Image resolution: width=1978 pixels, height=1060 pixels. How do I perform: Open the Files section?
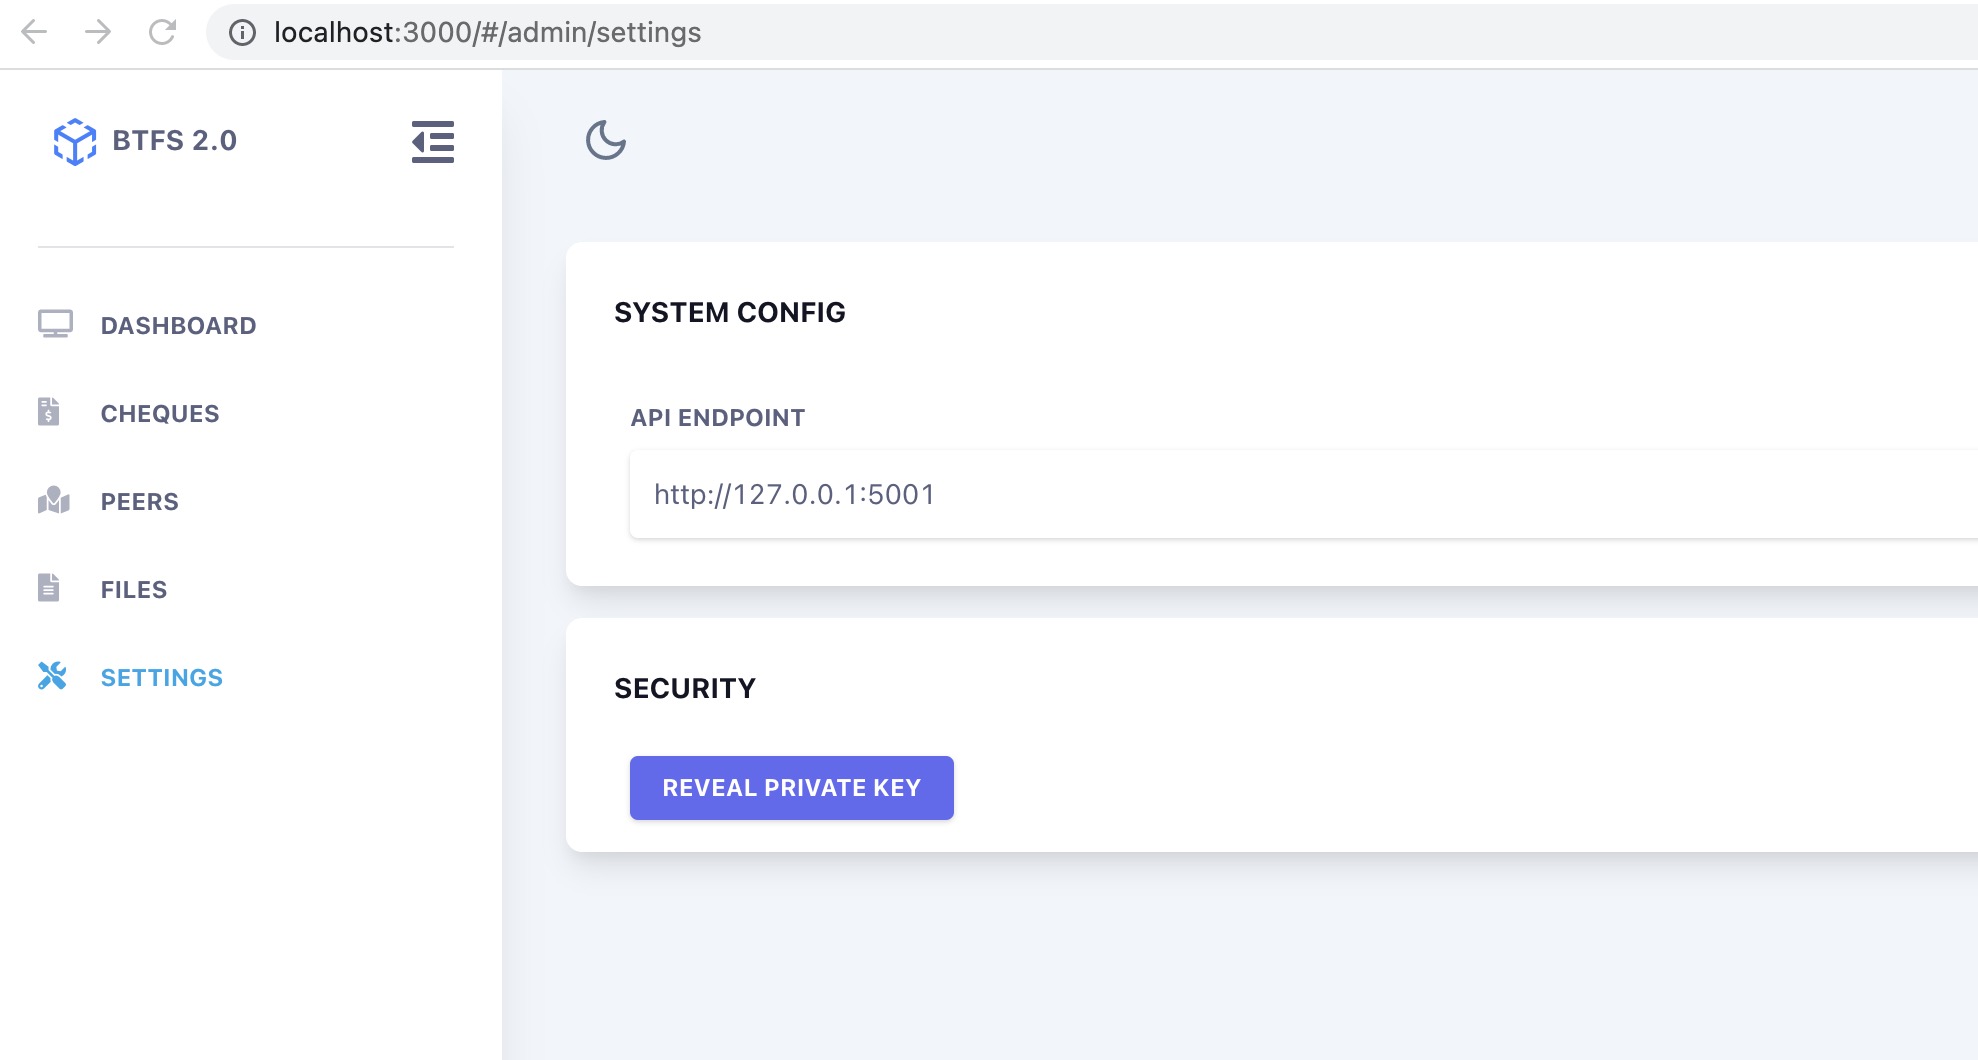134,590
